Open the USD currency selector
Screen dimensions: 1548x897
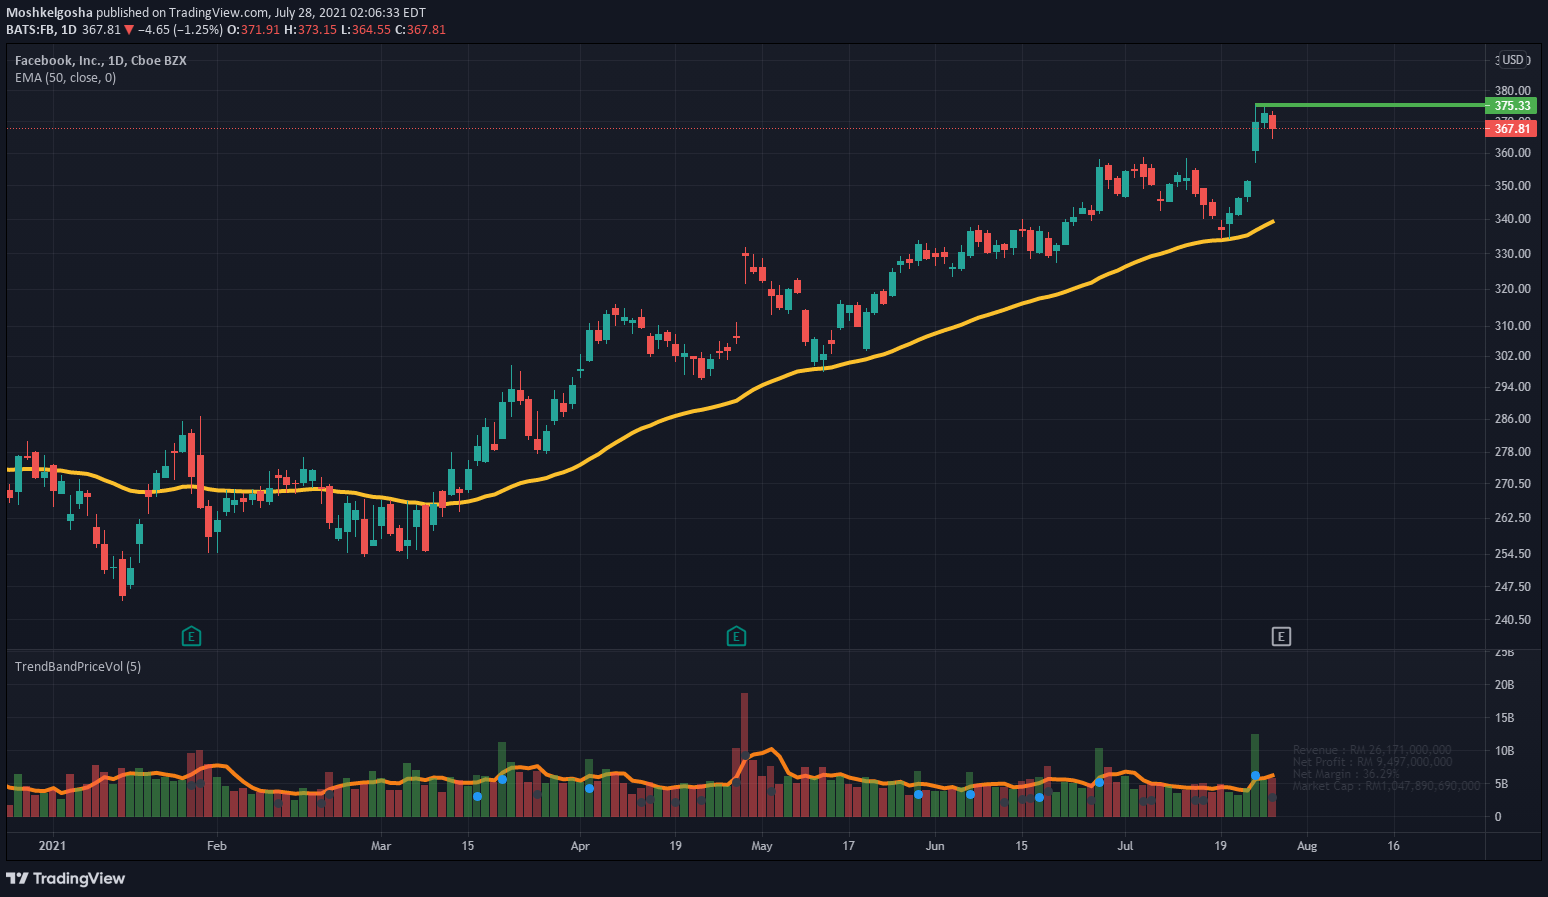coord(1513,60)
